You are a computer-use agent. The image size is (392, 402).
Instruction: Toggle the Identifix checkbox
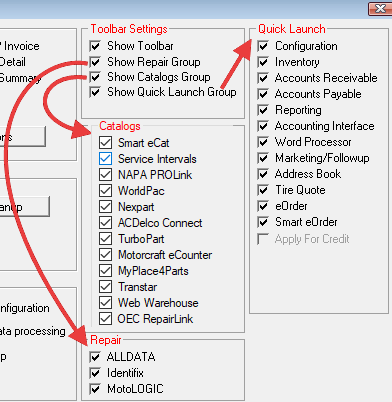95,373
